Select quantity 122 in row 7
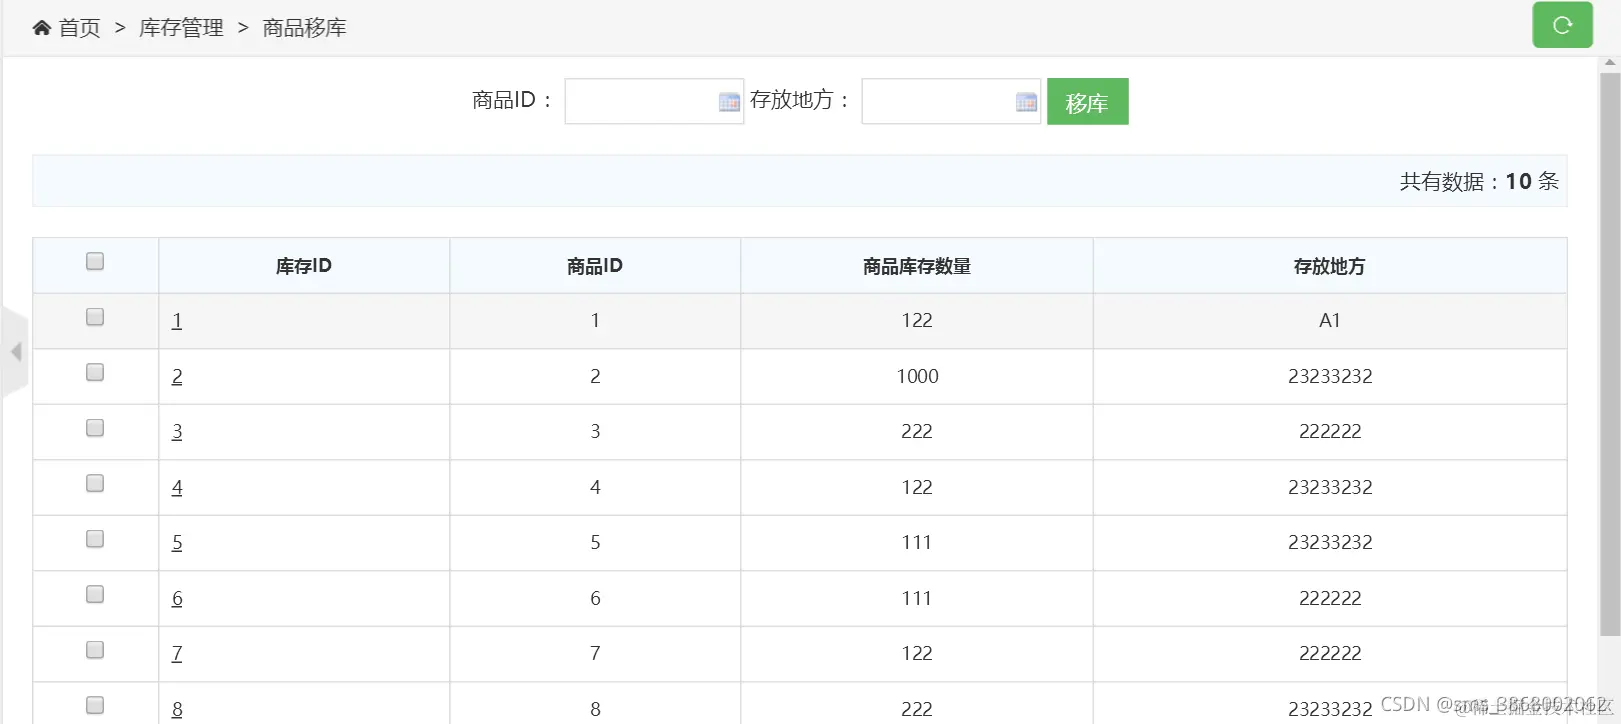This screenshot has height=724, width=1621. 917,654
